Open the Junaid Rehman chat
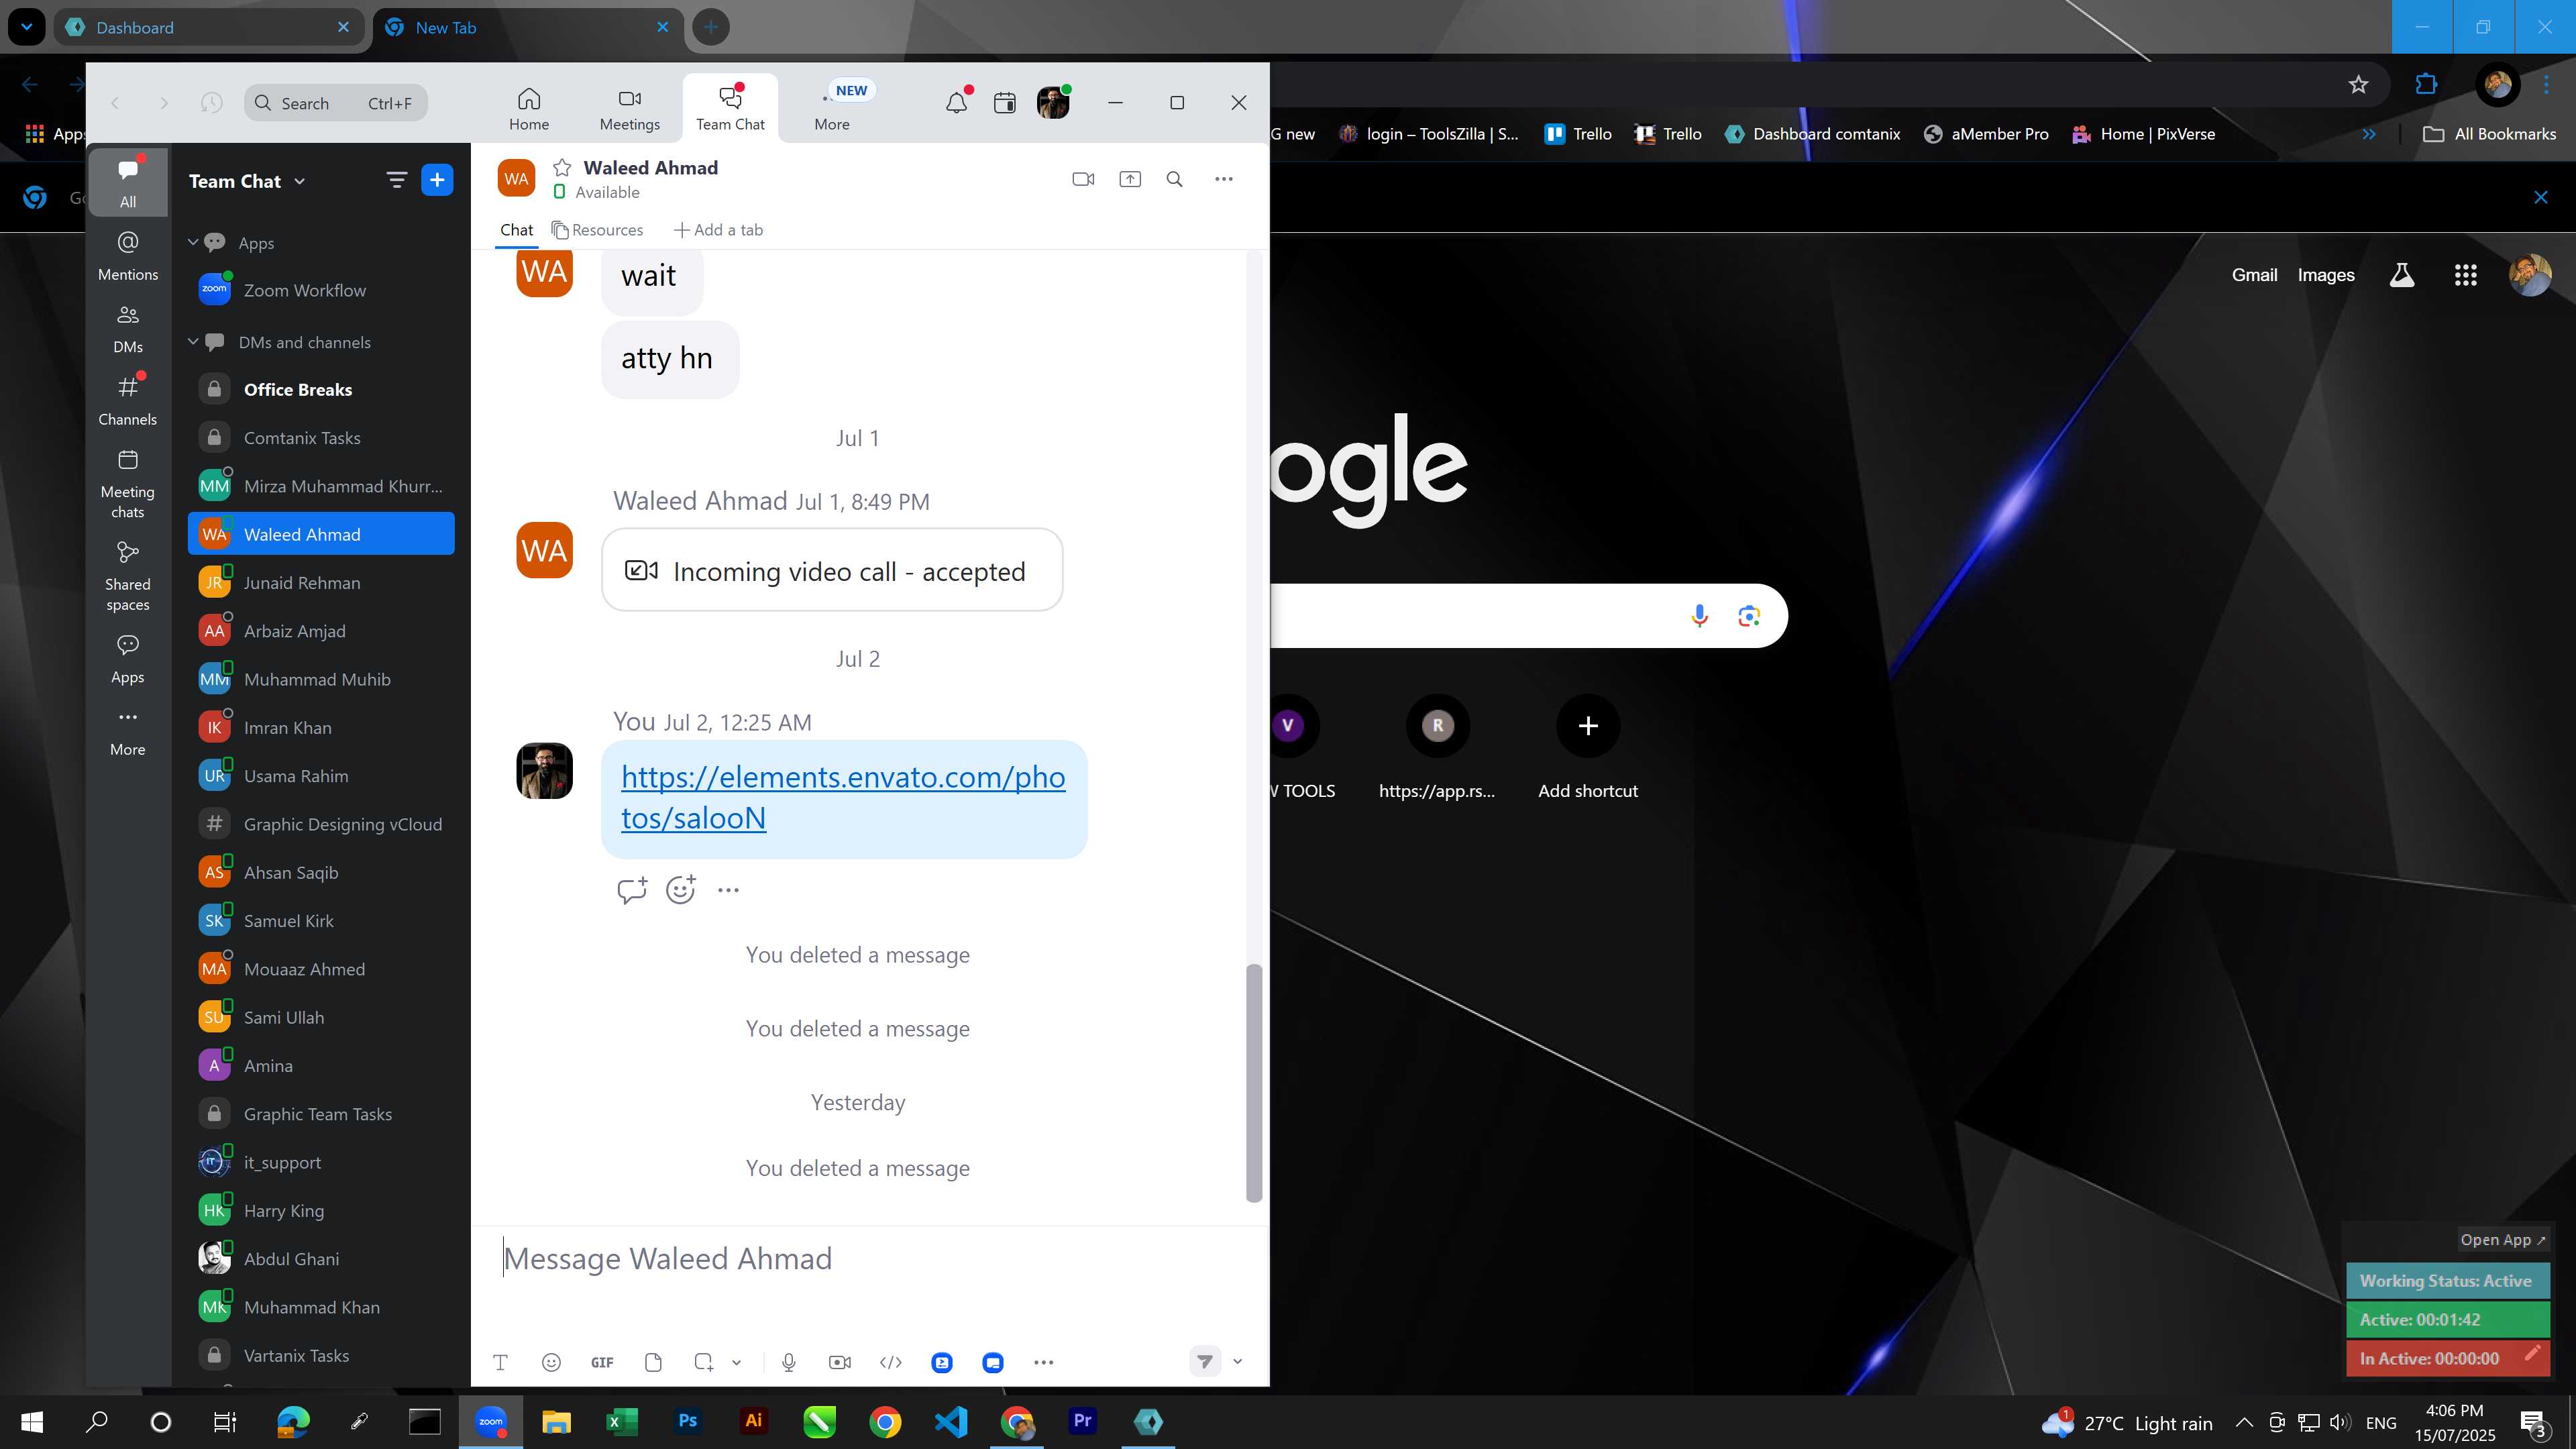Image resolution: width=2576 pixels, height=1449 pixels. click(321, 582)
